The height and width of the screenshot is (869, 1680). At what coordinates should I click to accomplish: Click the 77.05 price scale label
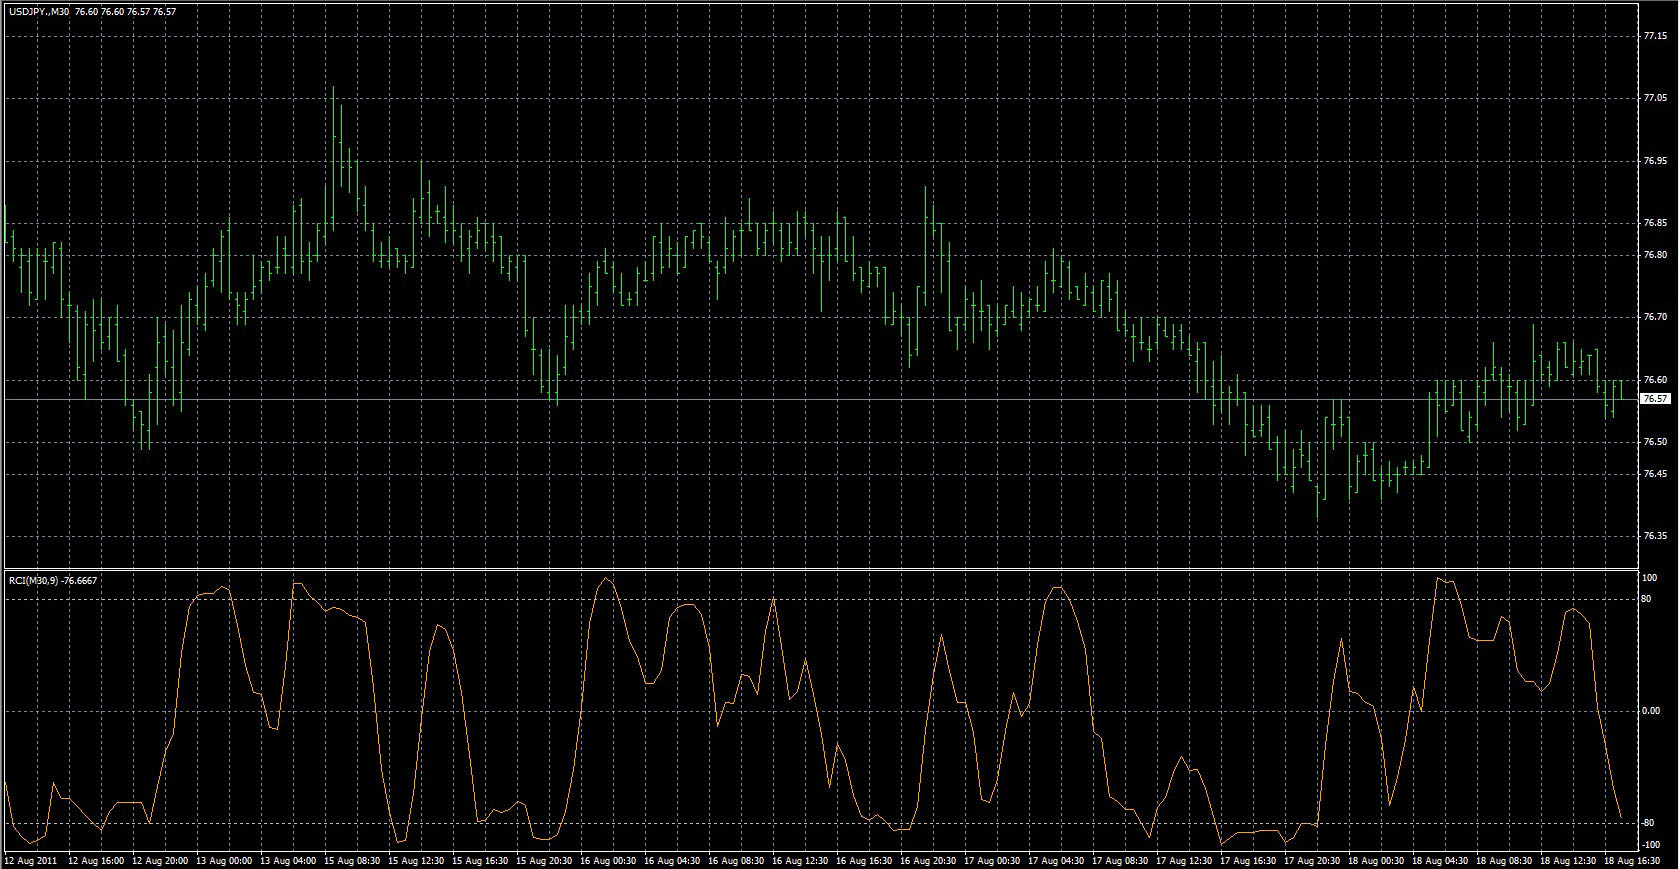pyautogui.click(x=1655, y=98)
